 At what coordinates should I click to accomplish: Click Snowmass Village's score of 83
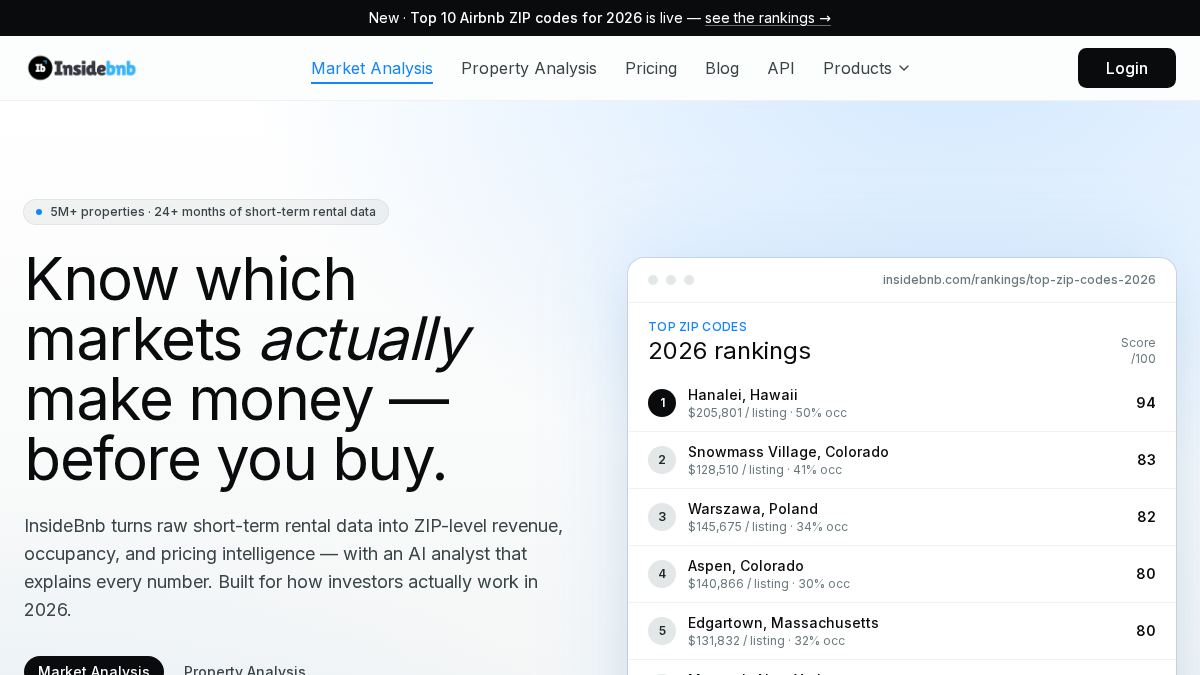coord(1146,460)
